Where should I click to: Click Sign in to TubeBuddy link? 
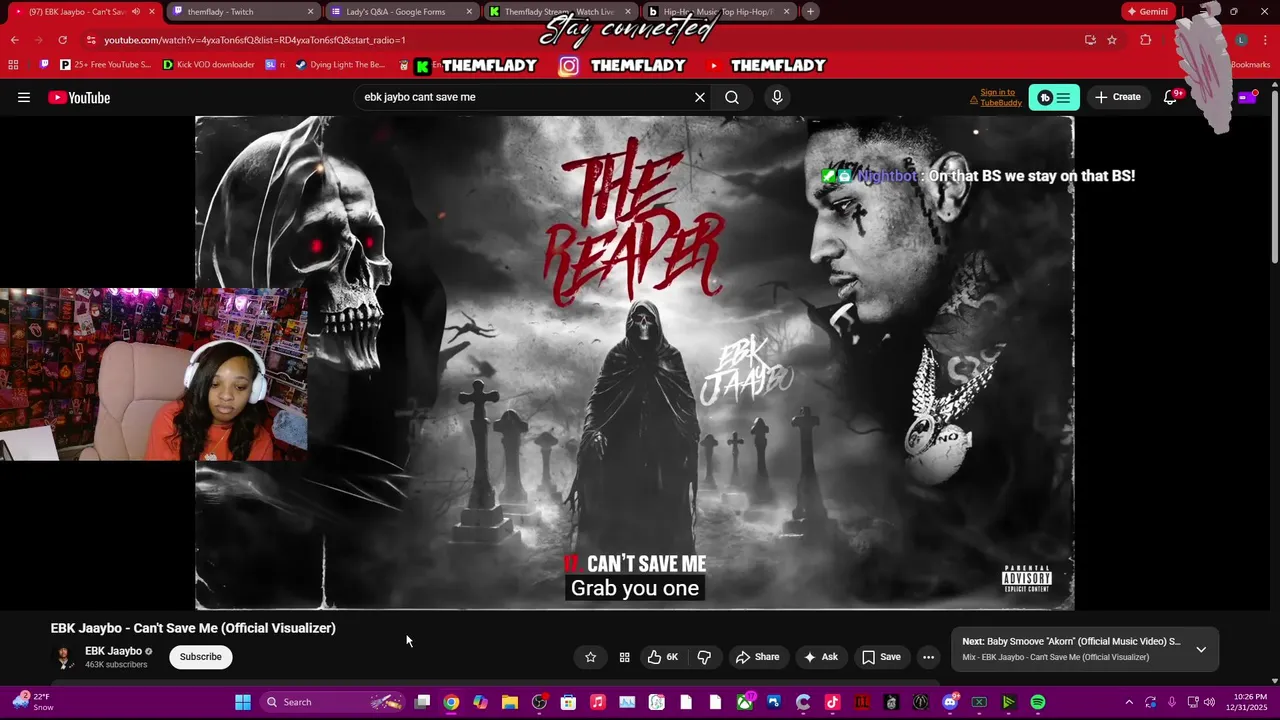(x=996, y=97)
